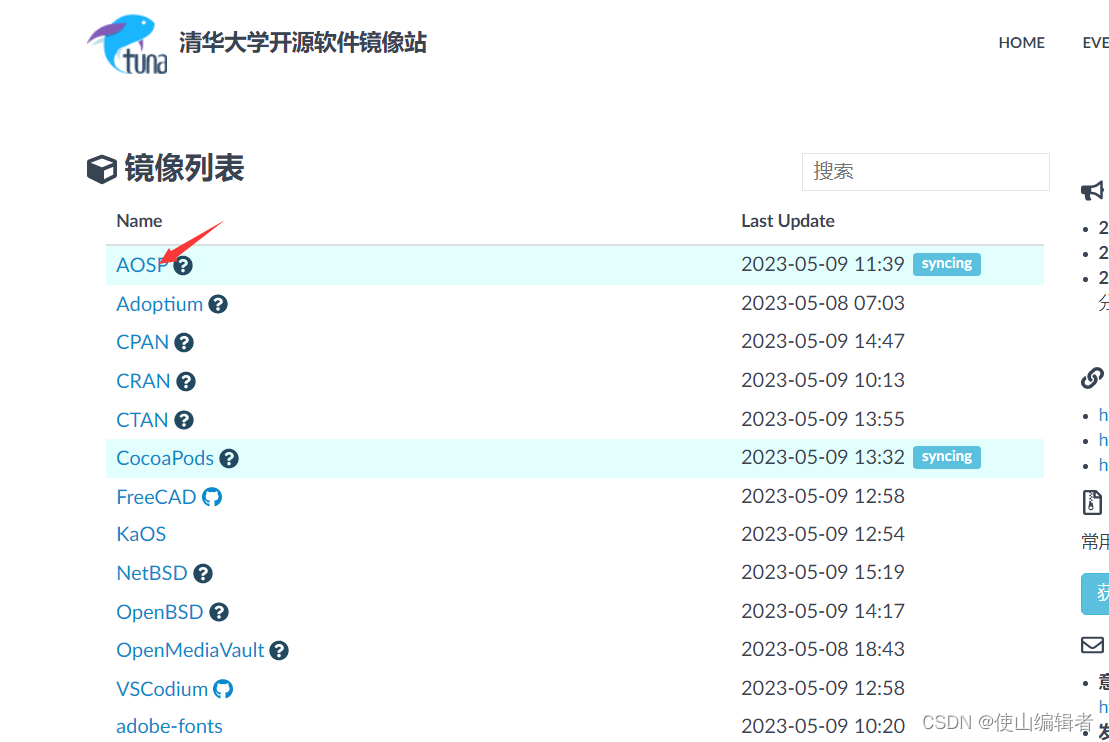Open the KaOS mirror link
Image resolution: width=1109 pixels, height=742 pixels.
[141, 534]
